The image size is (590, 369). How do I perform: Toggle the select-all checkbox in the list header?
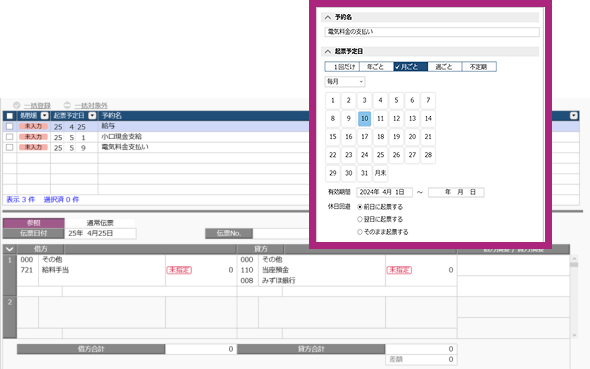coord(10,116)
